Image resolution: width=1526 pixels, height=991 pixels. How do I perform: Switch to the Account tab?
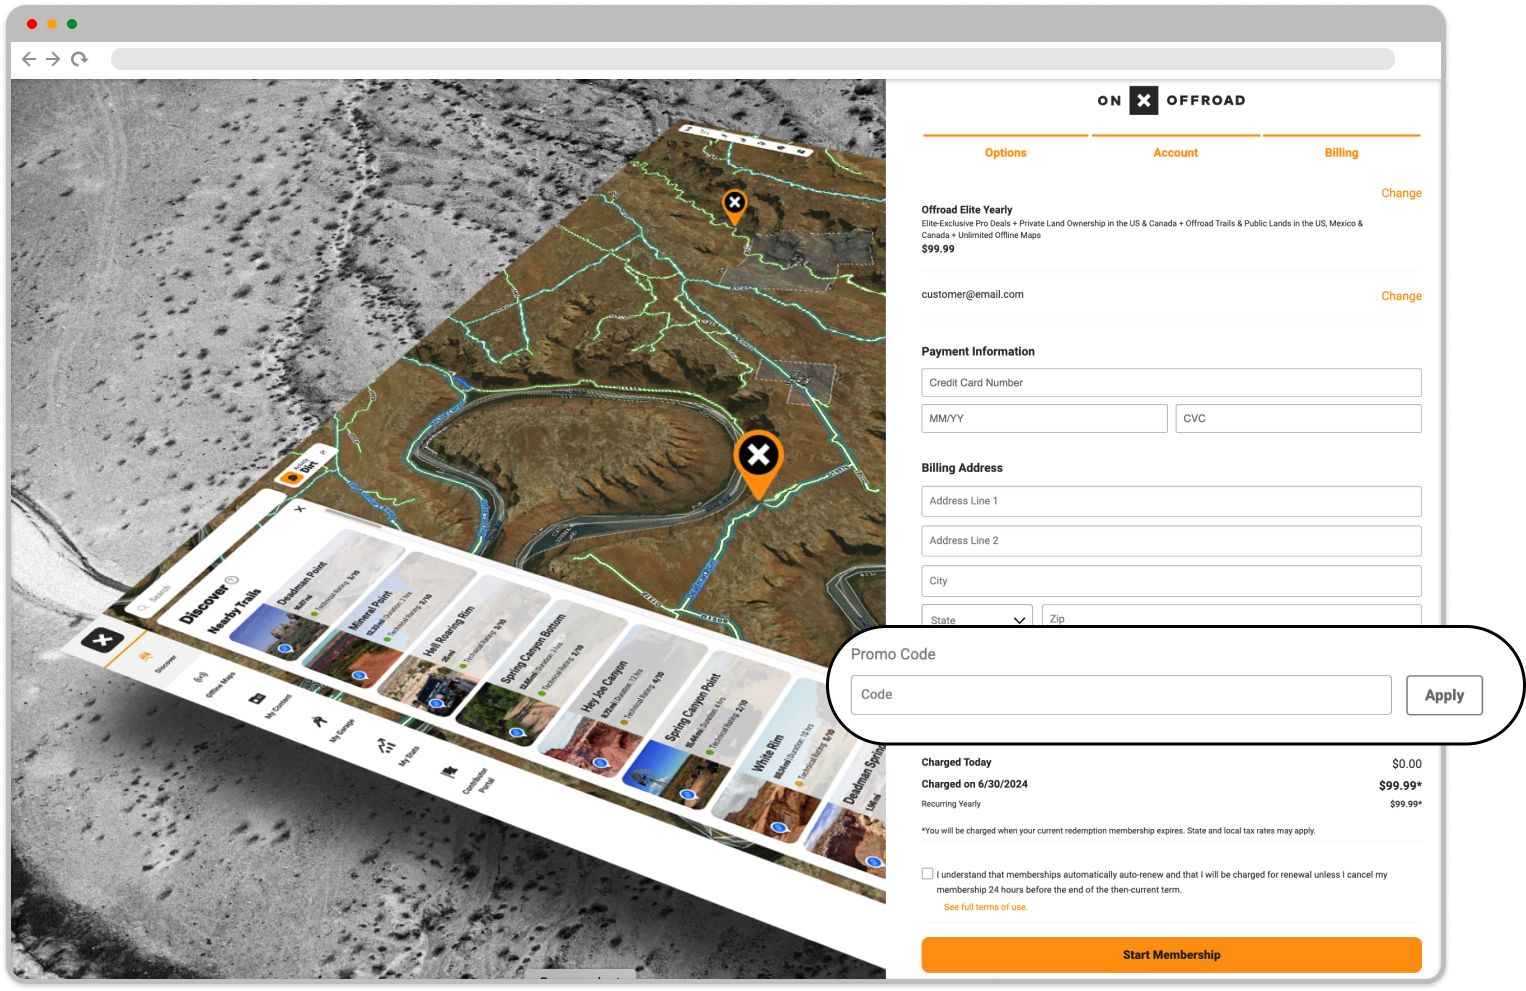pyautogui.click(x=1175, y=153)
